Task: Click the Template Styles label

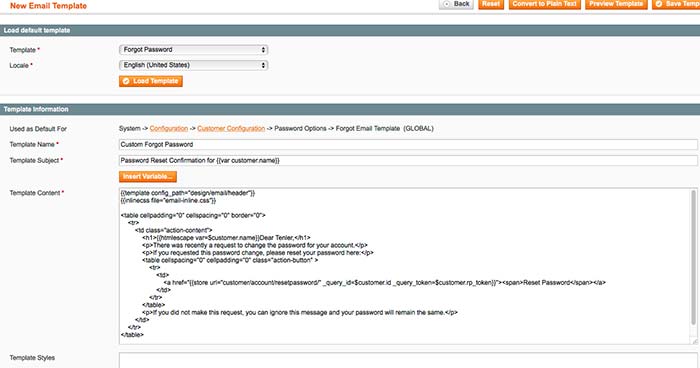Action: 32,358
